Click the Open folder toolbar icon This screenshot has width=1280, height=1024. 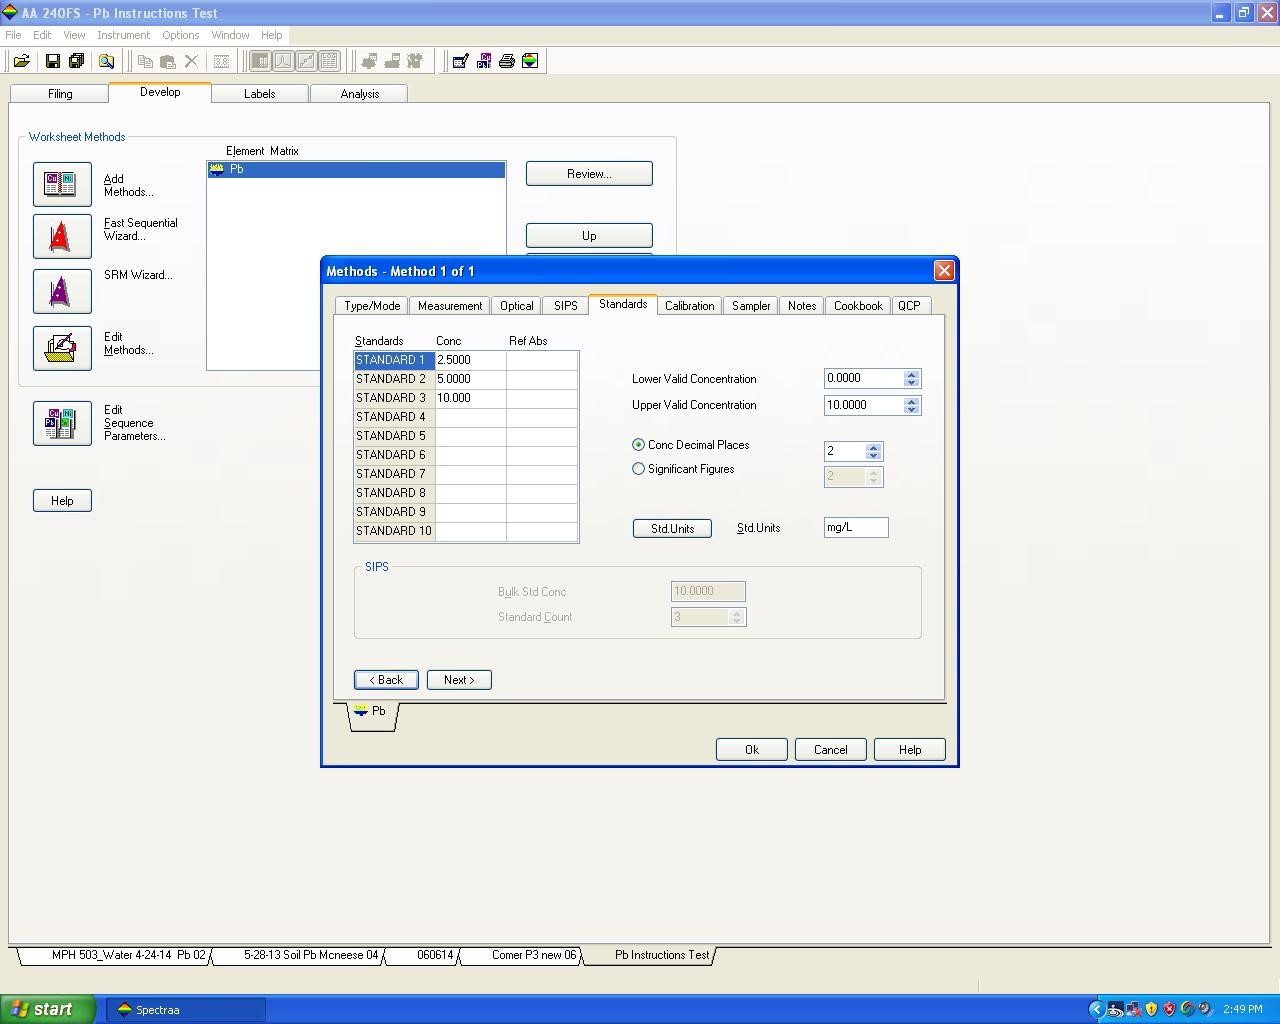click(x=21, y=61)
